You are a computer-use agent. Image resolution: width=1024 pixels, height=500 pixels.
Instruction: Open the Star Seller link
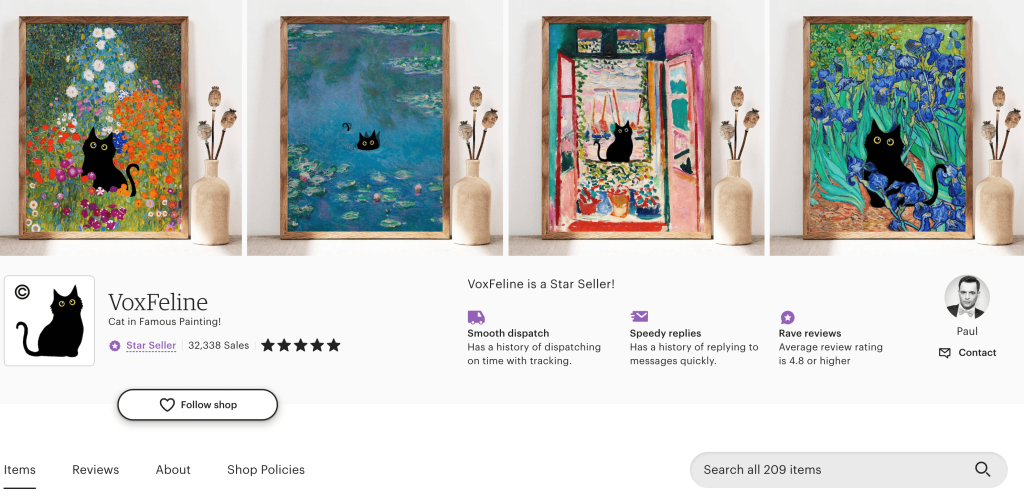(151, 346)
